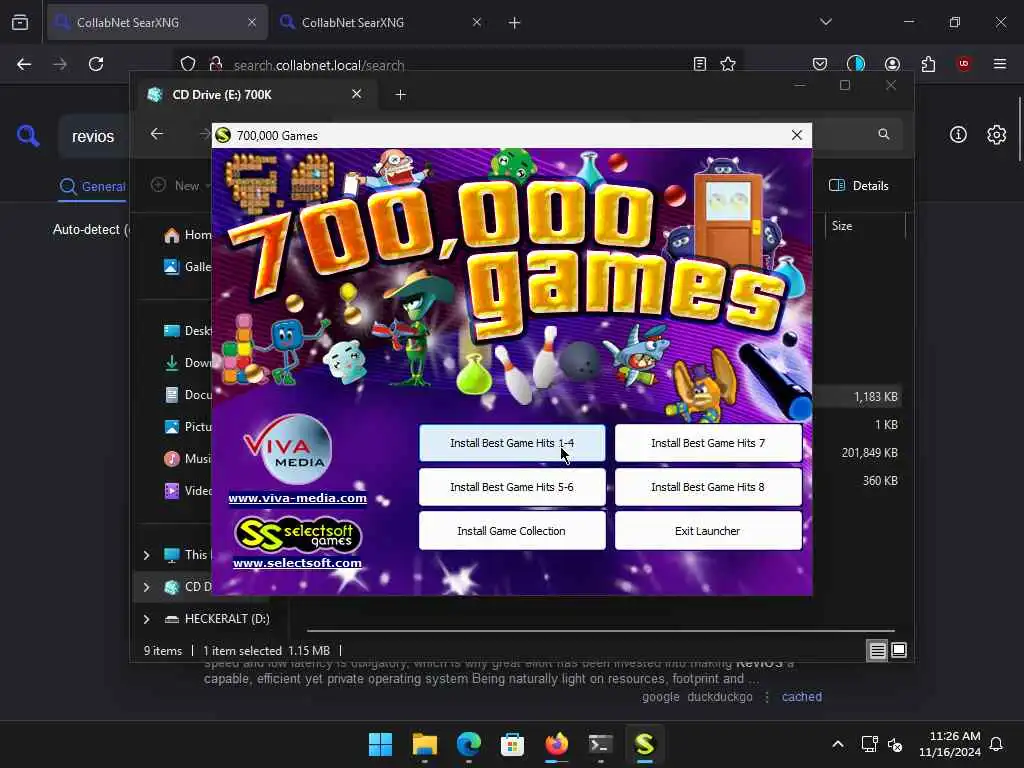
Task: Open uBlock Origin extension icon
Action: (963, 64)
